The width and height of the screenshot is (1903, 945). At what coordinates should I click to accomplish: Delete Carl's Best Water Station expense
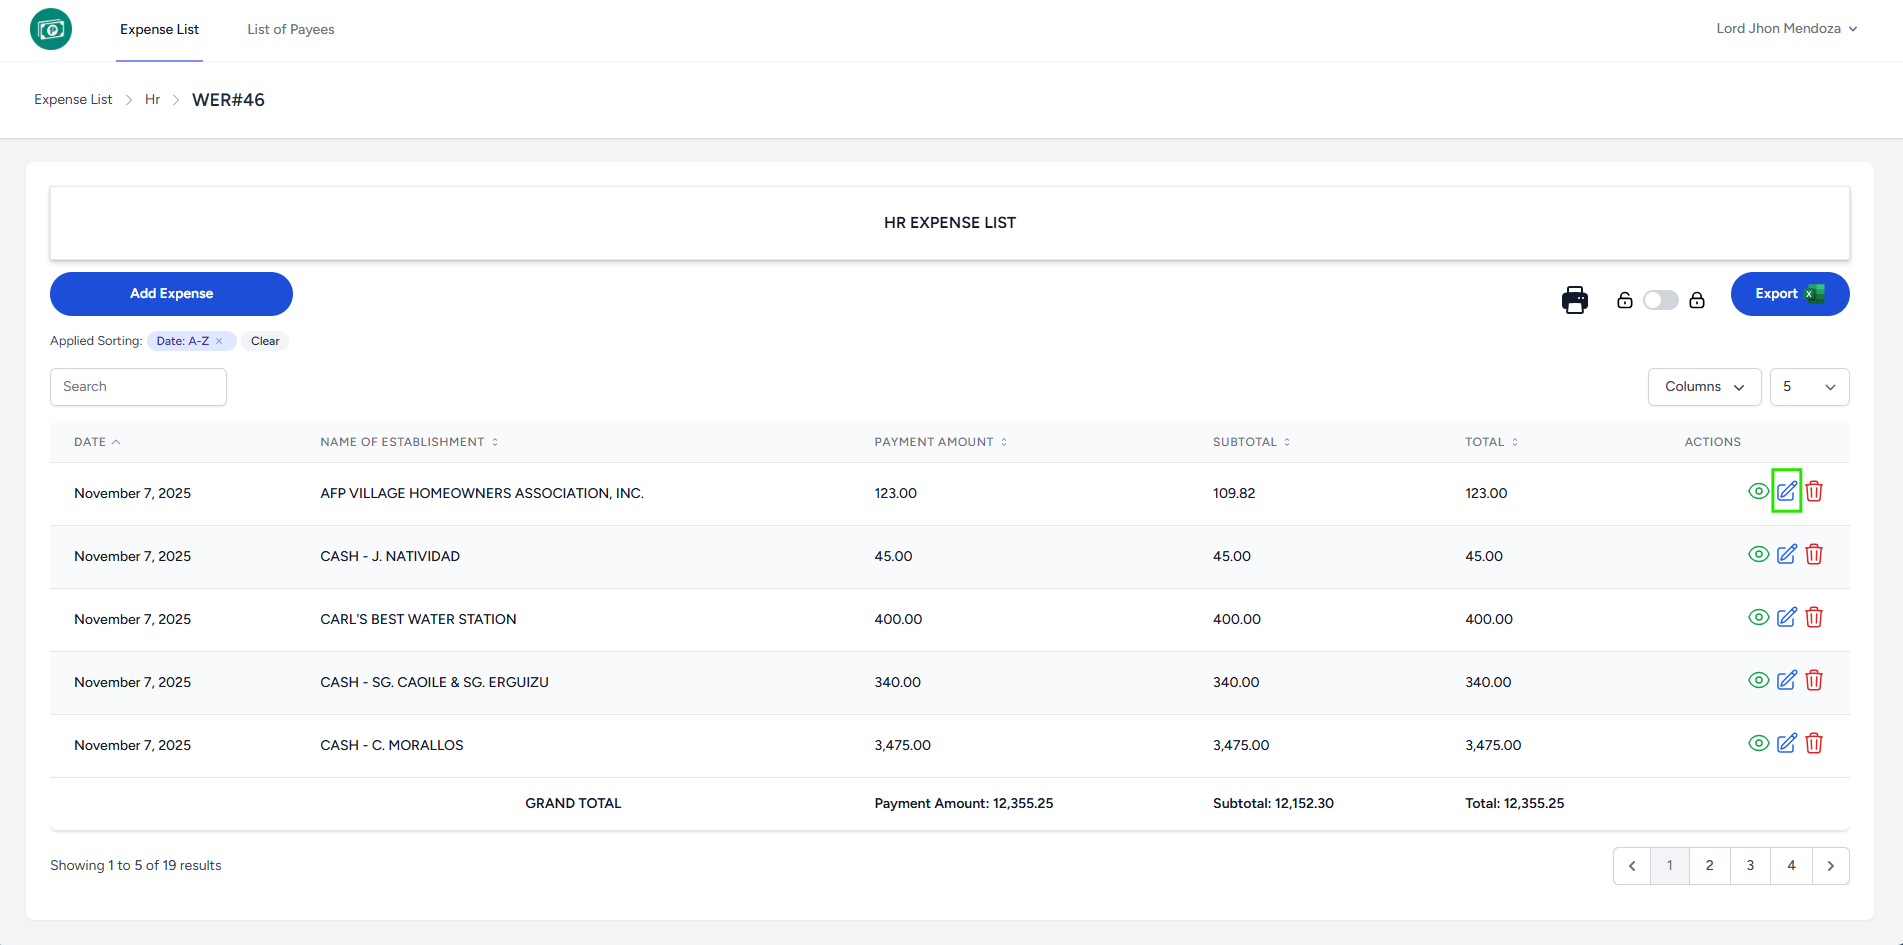tap(1814, 617)
